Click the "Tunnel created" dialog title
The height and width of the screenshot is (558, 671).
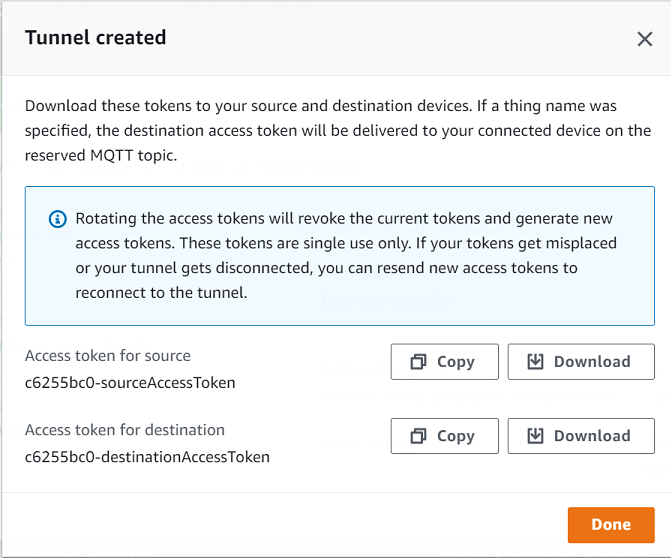click(x=95, y=38)
